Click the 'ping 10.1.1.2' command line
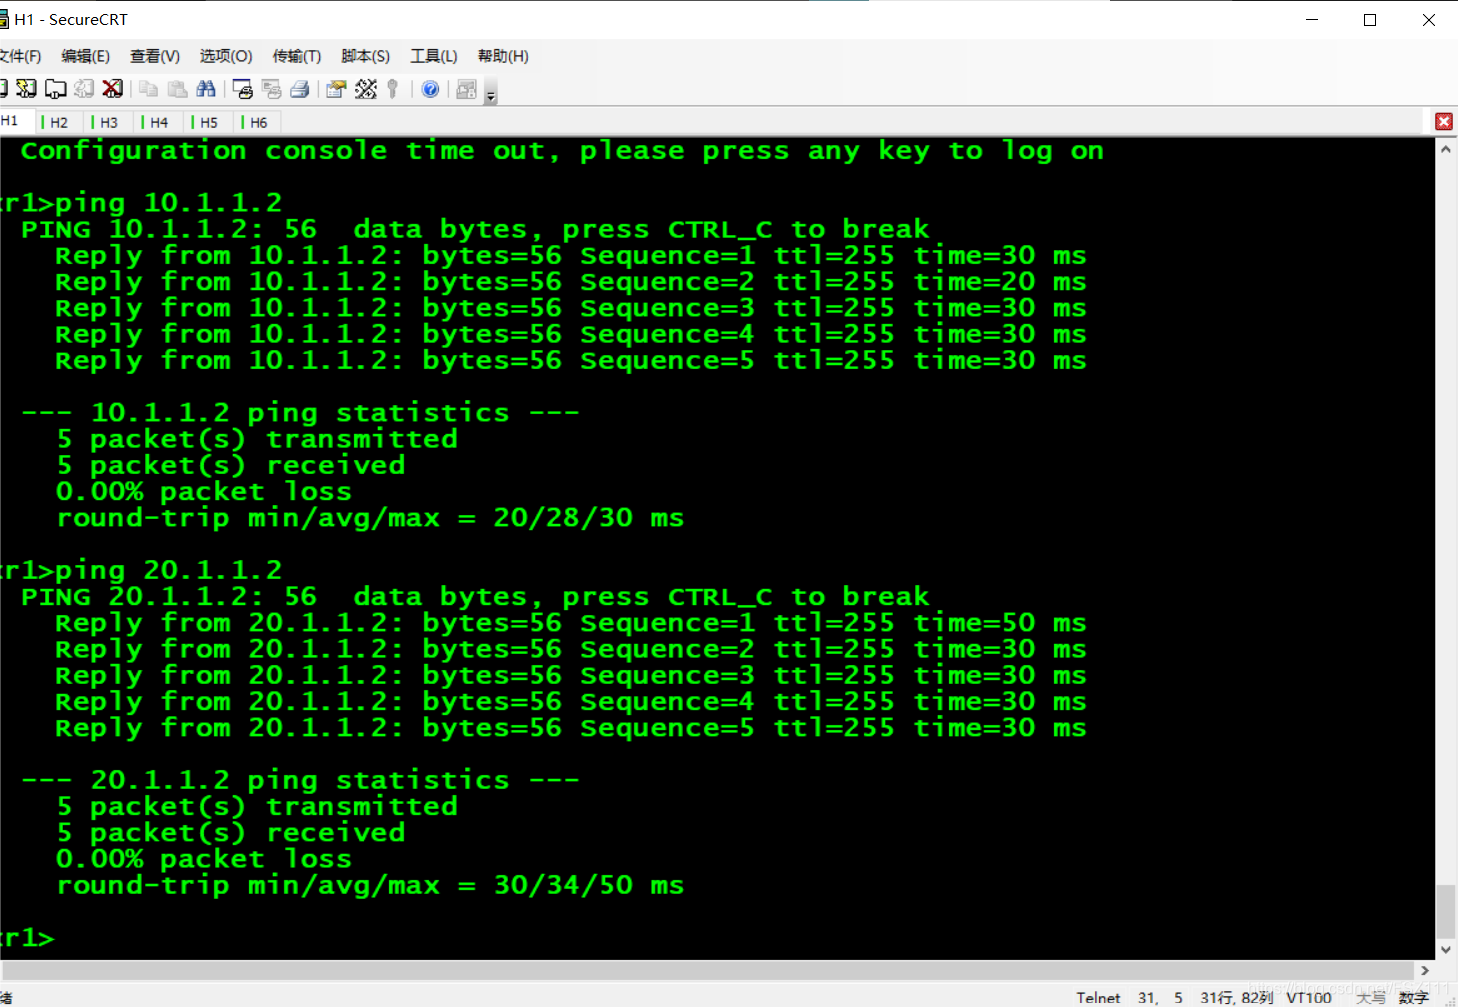The image size is (1458, 1007). [141, 203]
